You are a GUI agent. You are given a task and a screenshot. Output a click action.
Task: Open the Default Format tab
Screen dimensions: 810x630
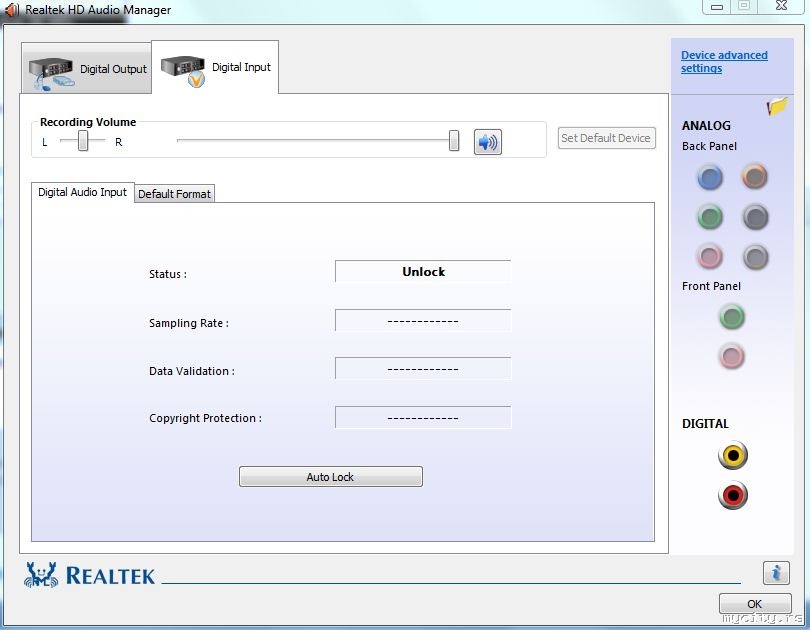tap(175, 194)
